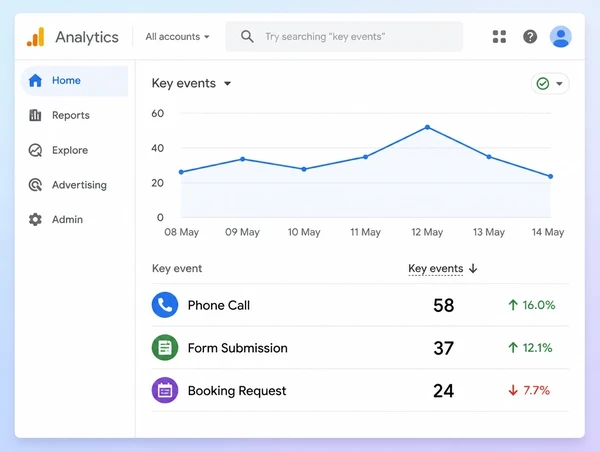Click the Booking Request calendar icon
The image size is (600, 452).
coord(165,390)
